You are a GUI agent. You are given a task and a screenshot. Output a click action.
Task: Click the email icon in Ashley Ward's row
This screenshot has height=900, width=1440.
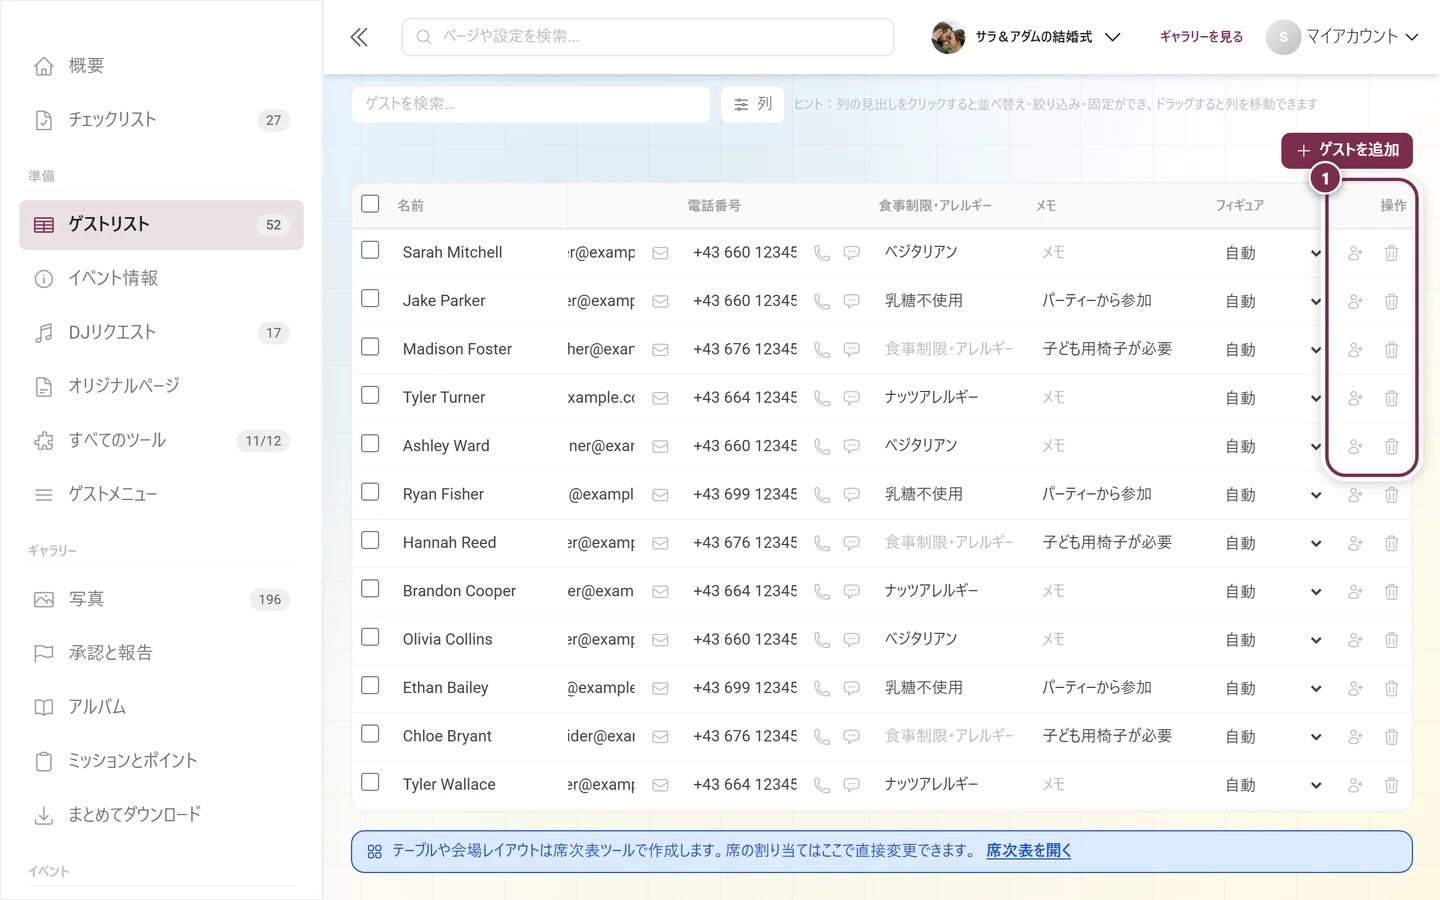(x=660, y=446)
